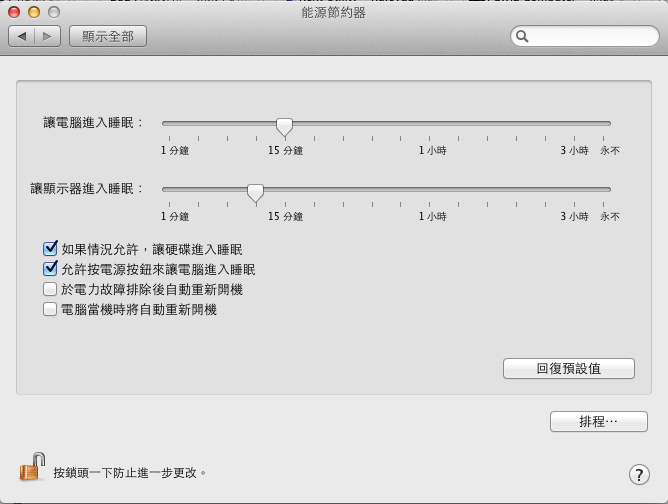Screen dimensions: 668x504
Task: Click the back navigation arrow
Action: click(22, 37)
